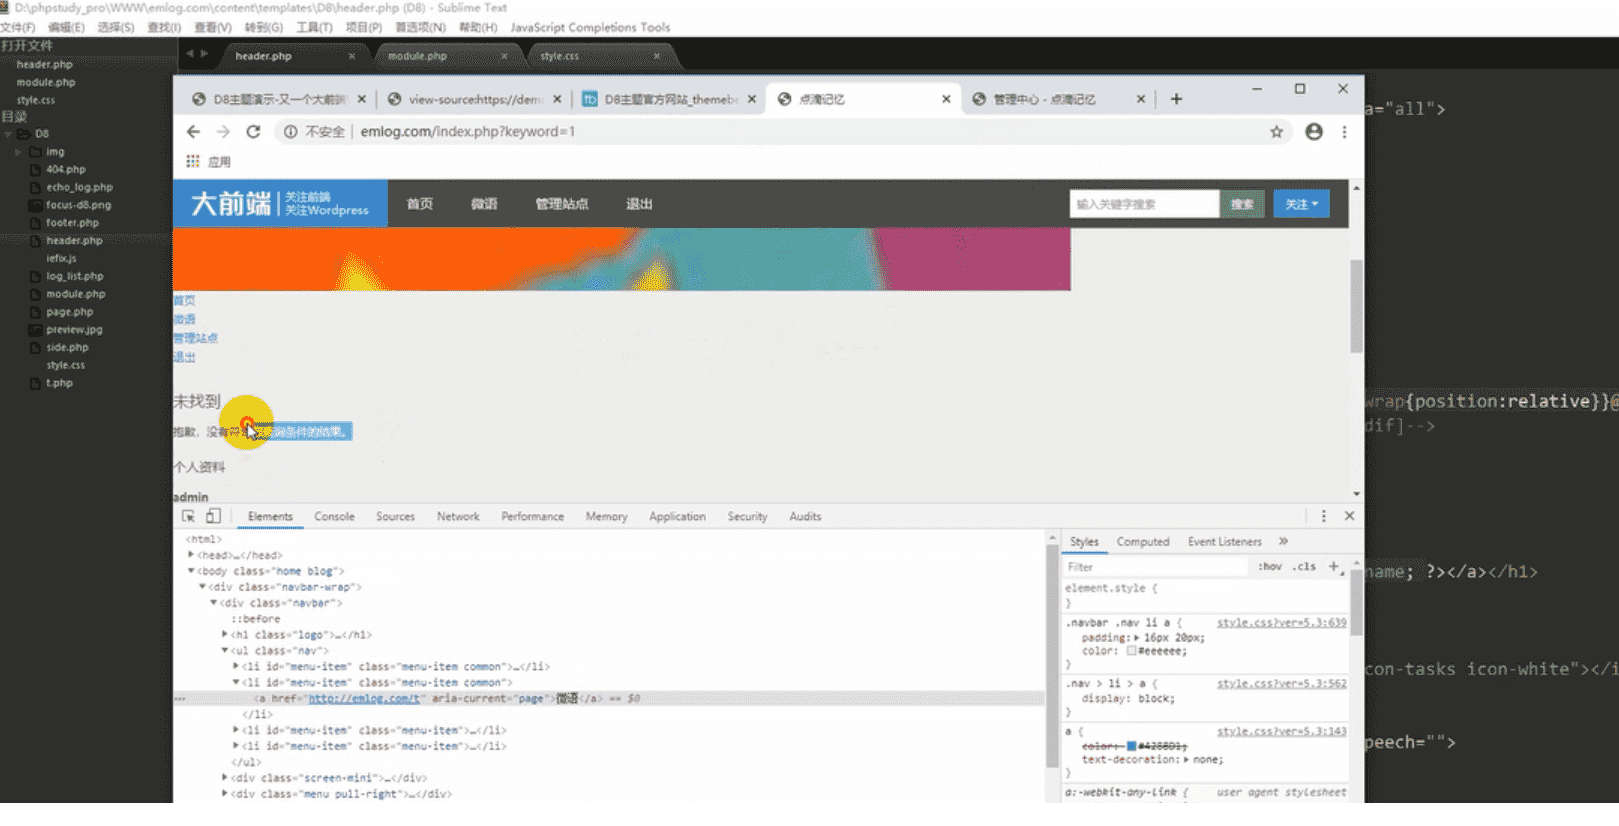Expand the img folder in sidebar
1619x826 pixels.
click(x=18, y=152)
